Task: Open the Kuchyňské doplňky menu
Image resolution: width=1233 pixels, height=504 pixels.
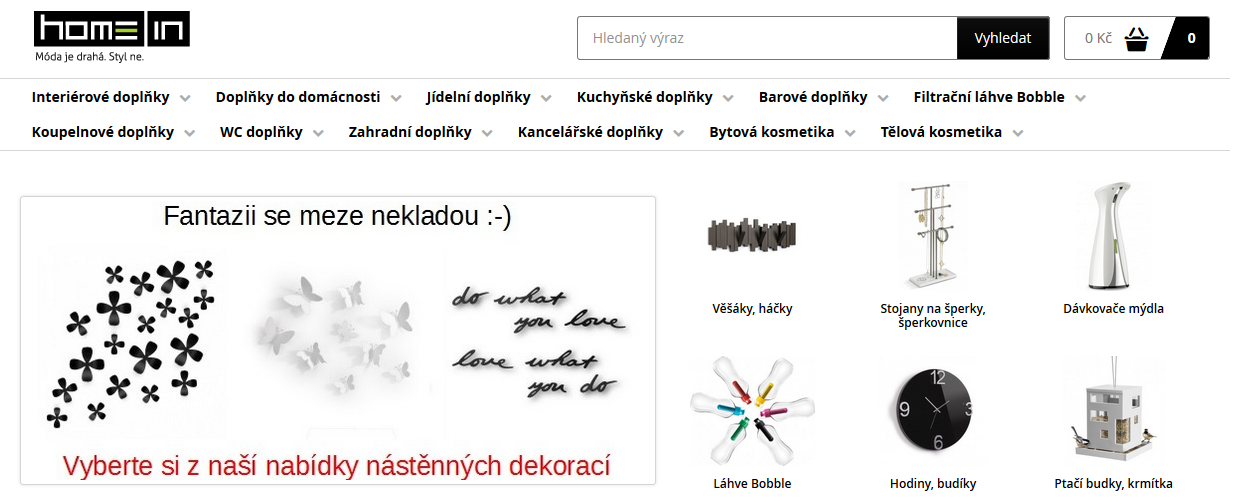Action: point(644,97)
